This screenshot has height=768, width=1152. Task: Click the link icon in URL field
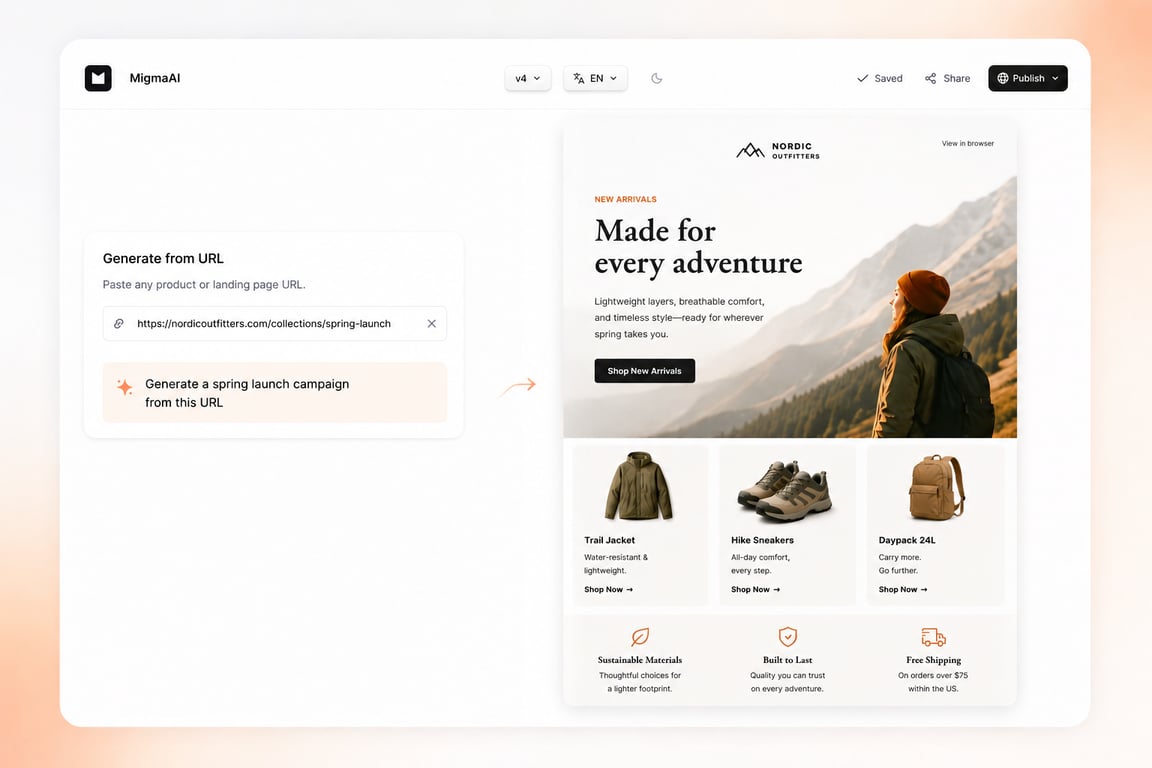pos(119,323)
